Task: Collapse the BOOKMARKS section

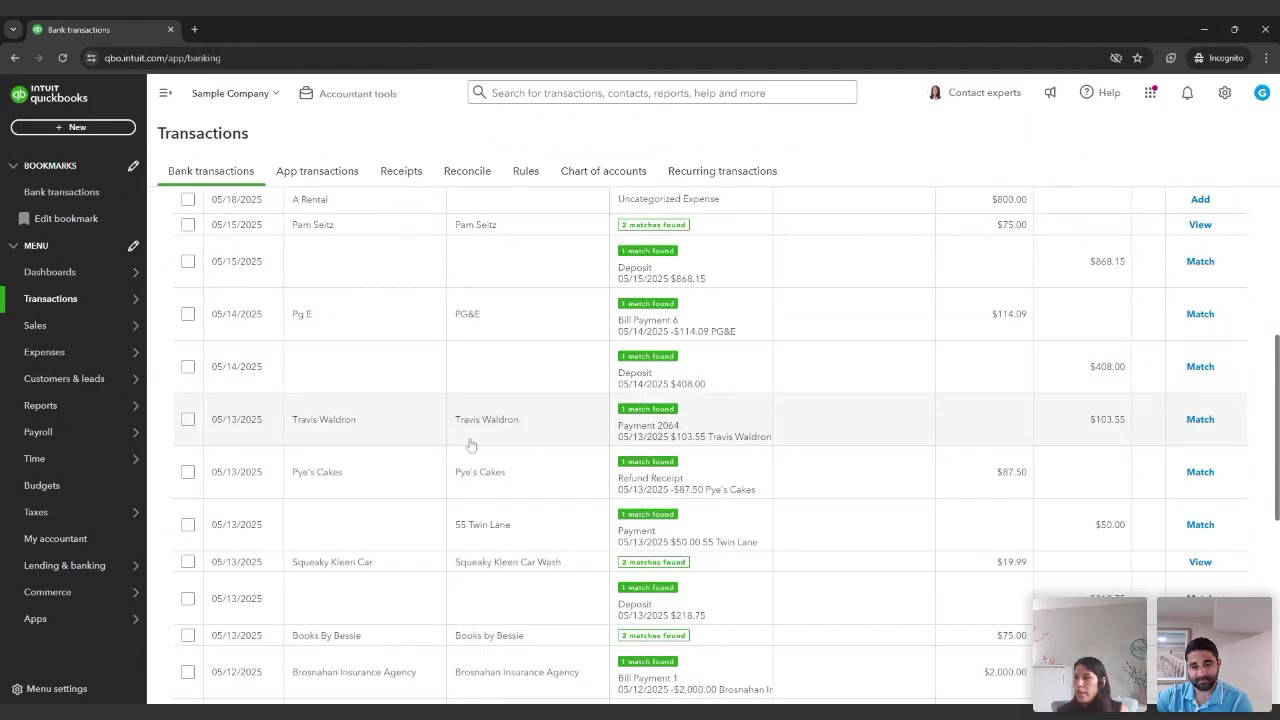Action: (13, 165)
